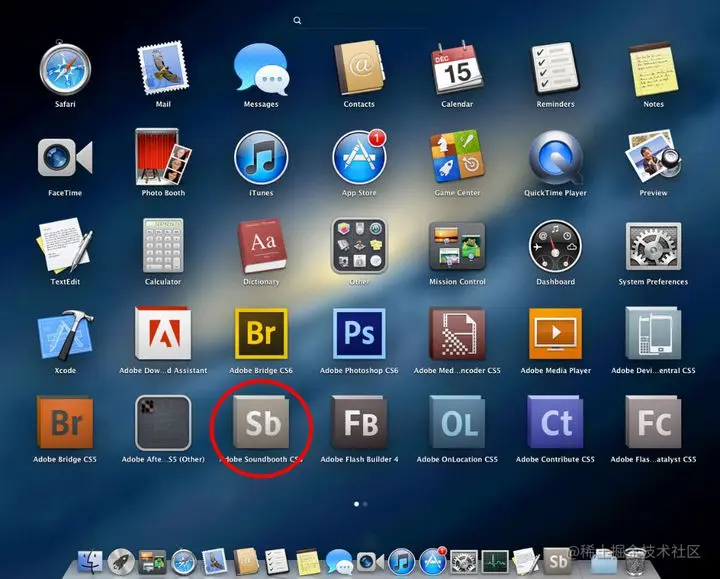Open Adobe Photoshop CS6
The image size is (720, 579).
coord(359,333)
